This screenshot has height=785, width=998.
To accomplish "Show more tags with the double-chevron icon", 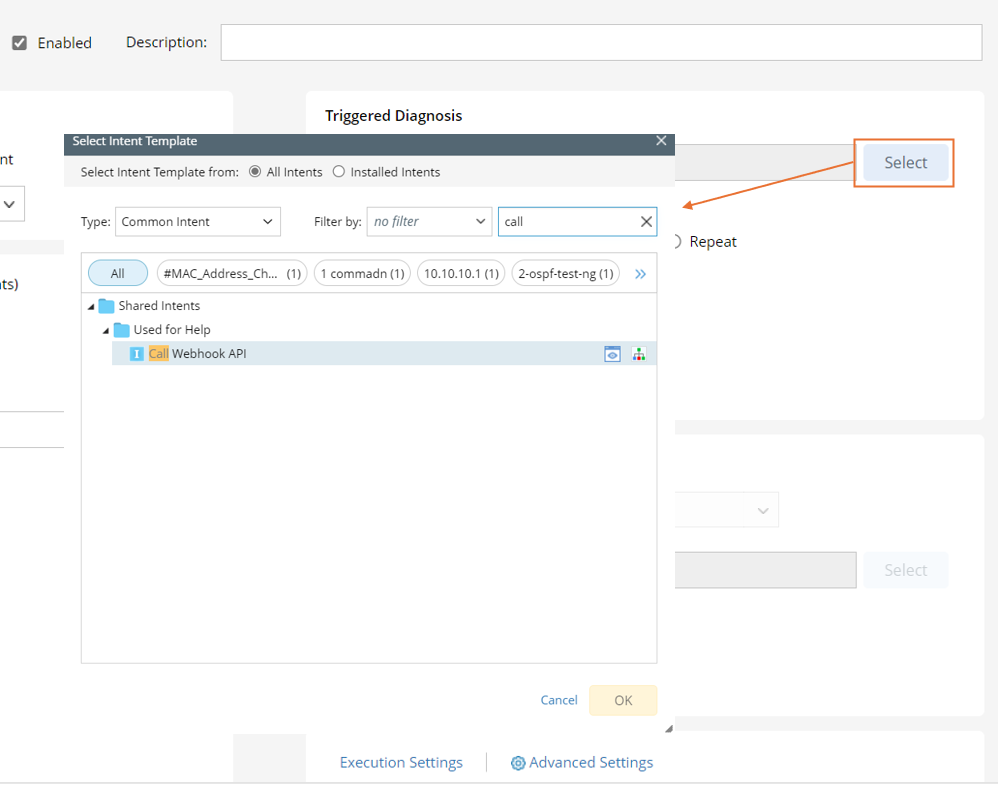I will [640, 273].
